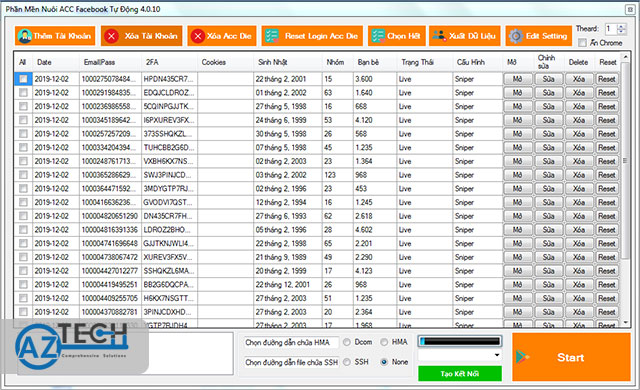Click the Cấu Hình column header
The image size is (640, 390).
pos(478,62)
